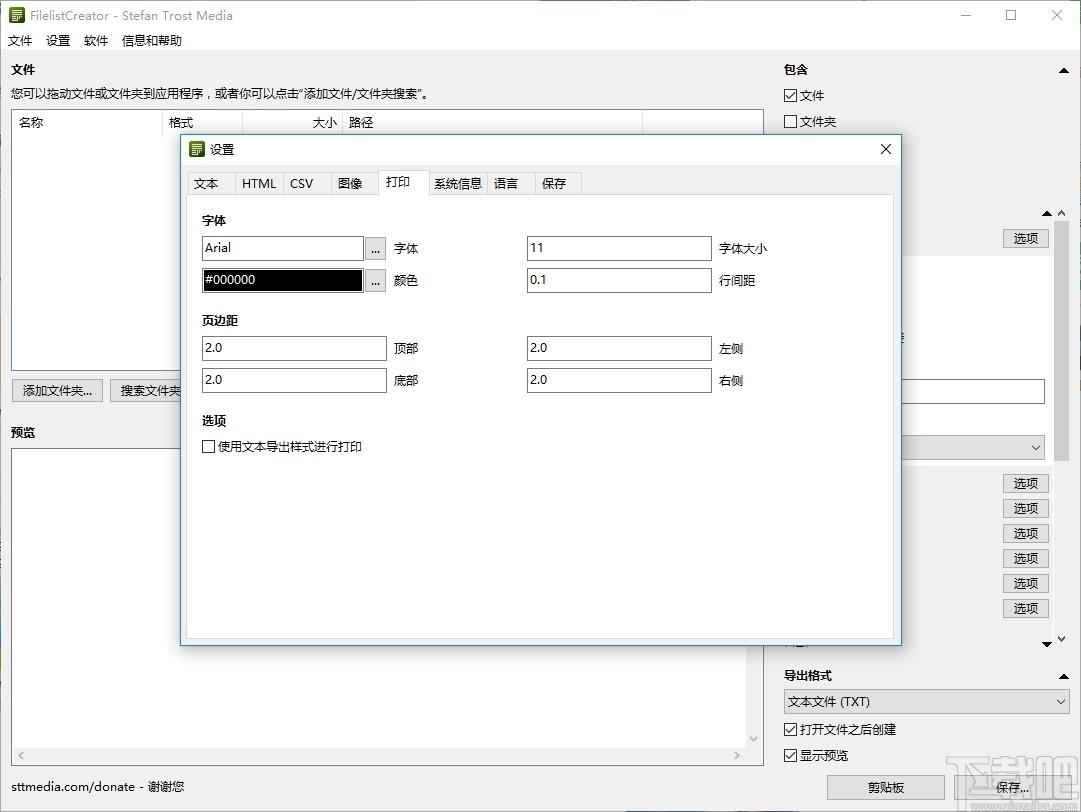The width and height of the screenshot is (1081, 812).
Task: Click the 左侧 margin field
Action: pyautogui.click(x=619, y=348)
